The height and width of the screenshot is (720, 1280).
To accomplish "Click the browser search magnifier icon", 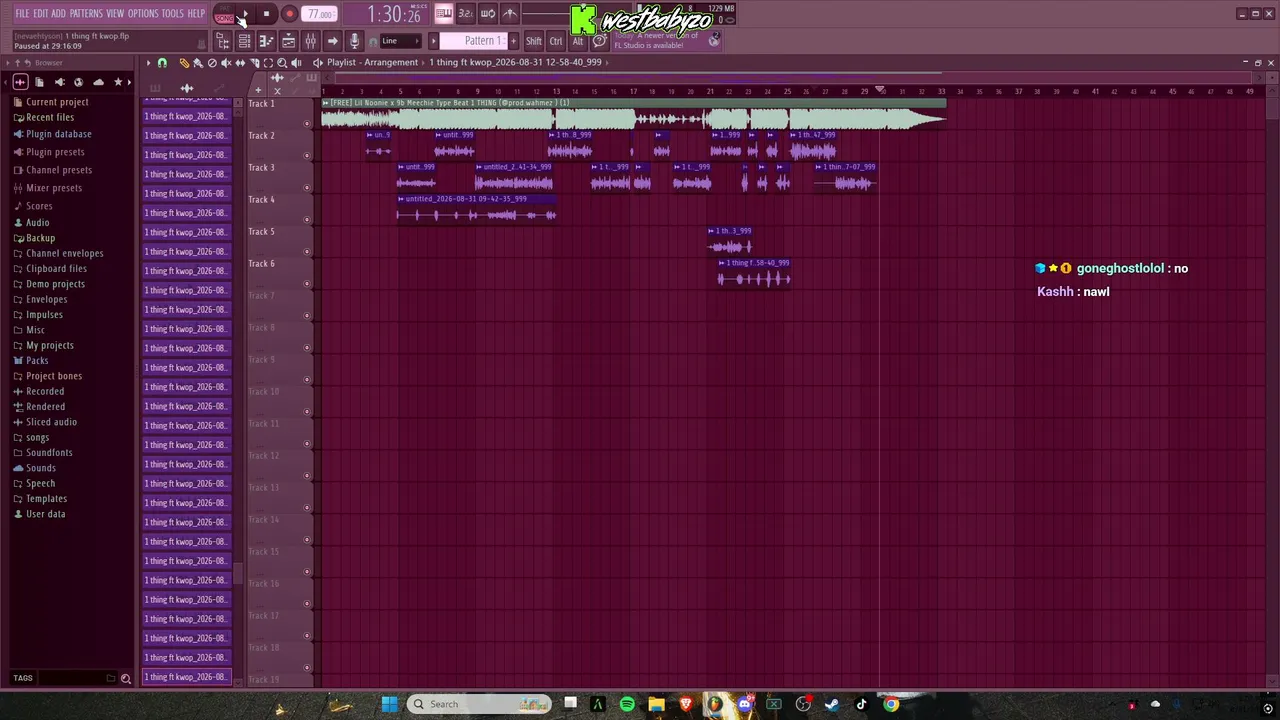I will click(x=126, y=678).
